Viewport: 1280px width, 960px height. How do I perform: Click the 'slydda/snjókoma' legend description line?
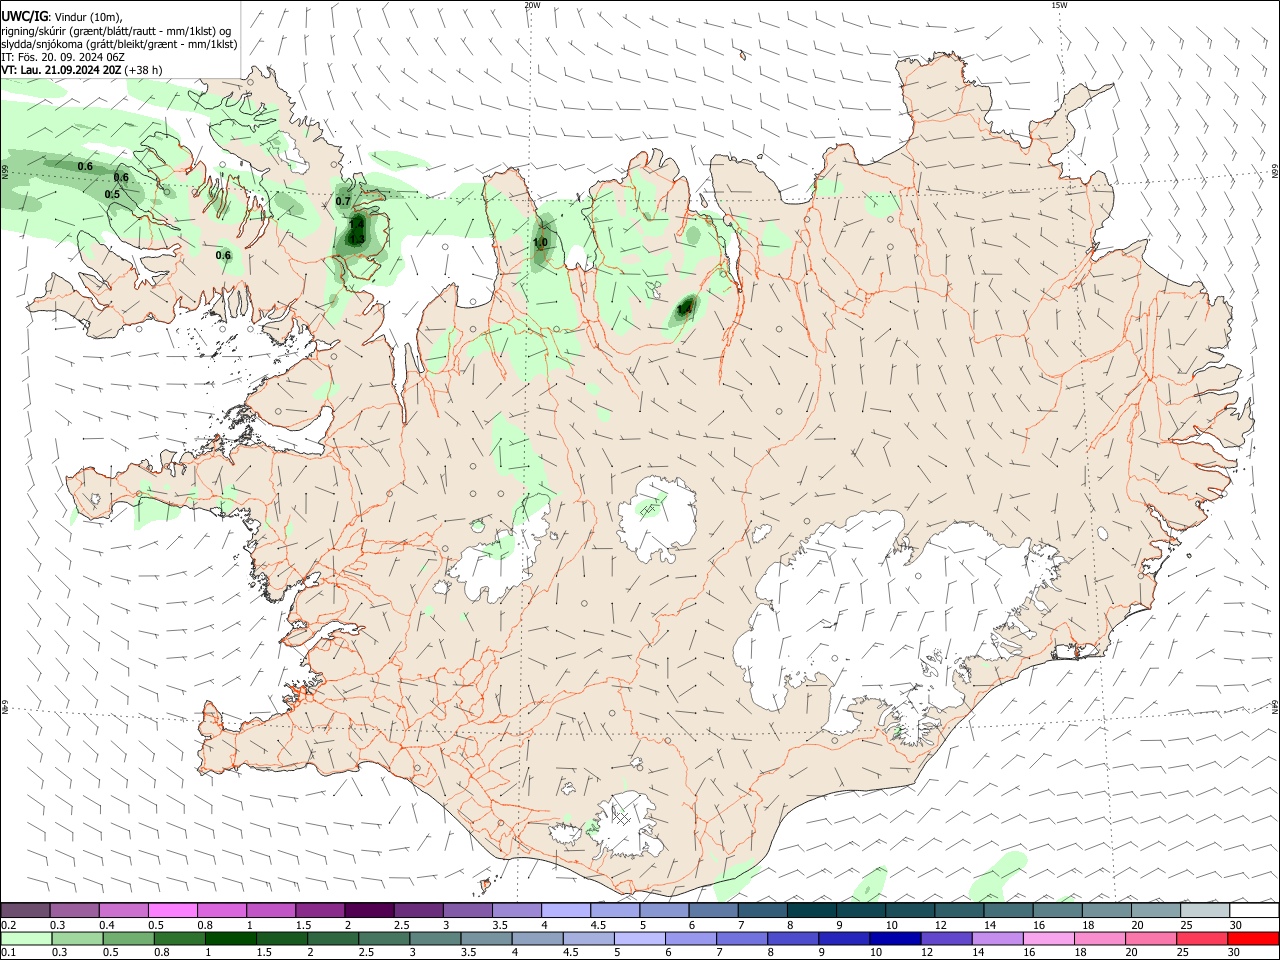(119, 44)
